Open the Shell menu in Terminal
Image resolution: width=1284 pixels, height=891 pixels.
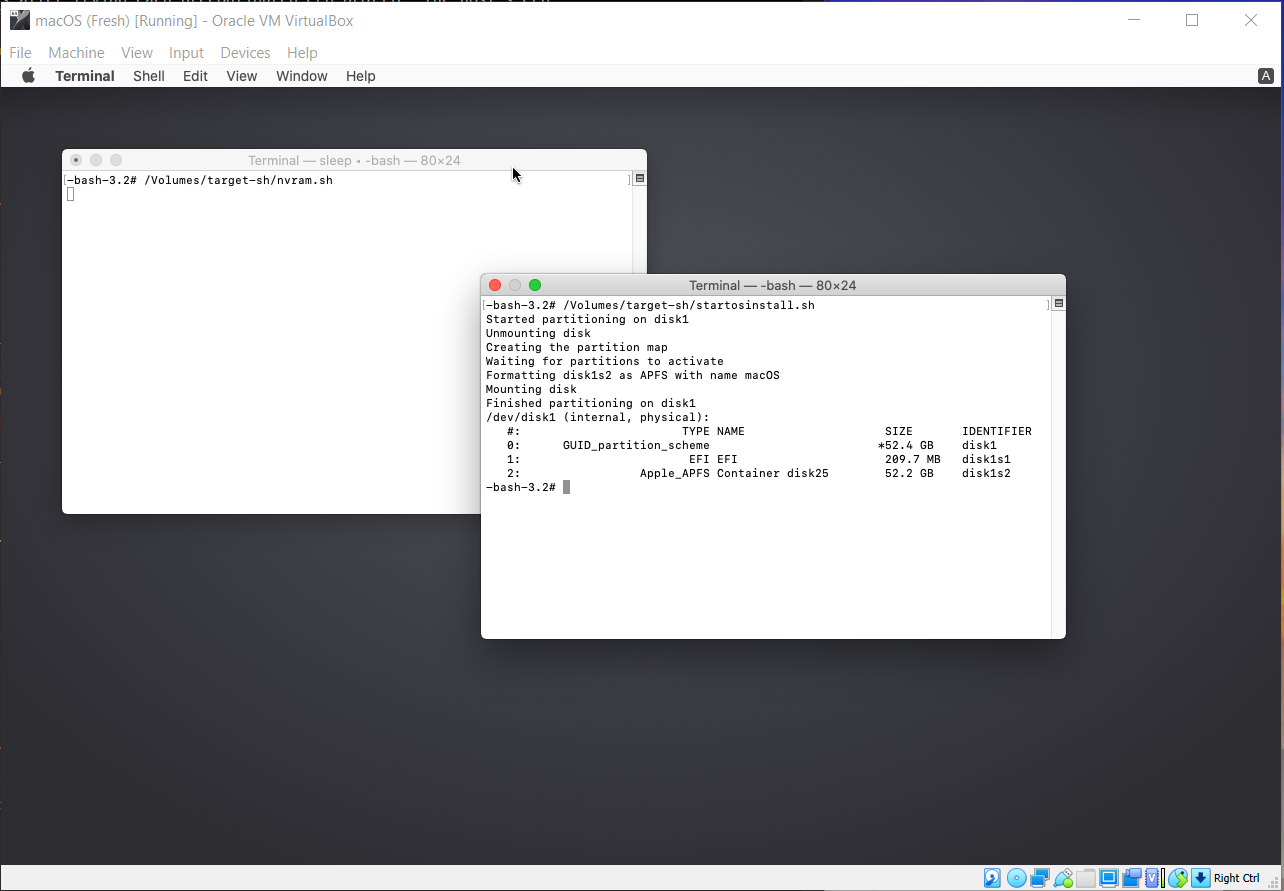tap(148, 75)
